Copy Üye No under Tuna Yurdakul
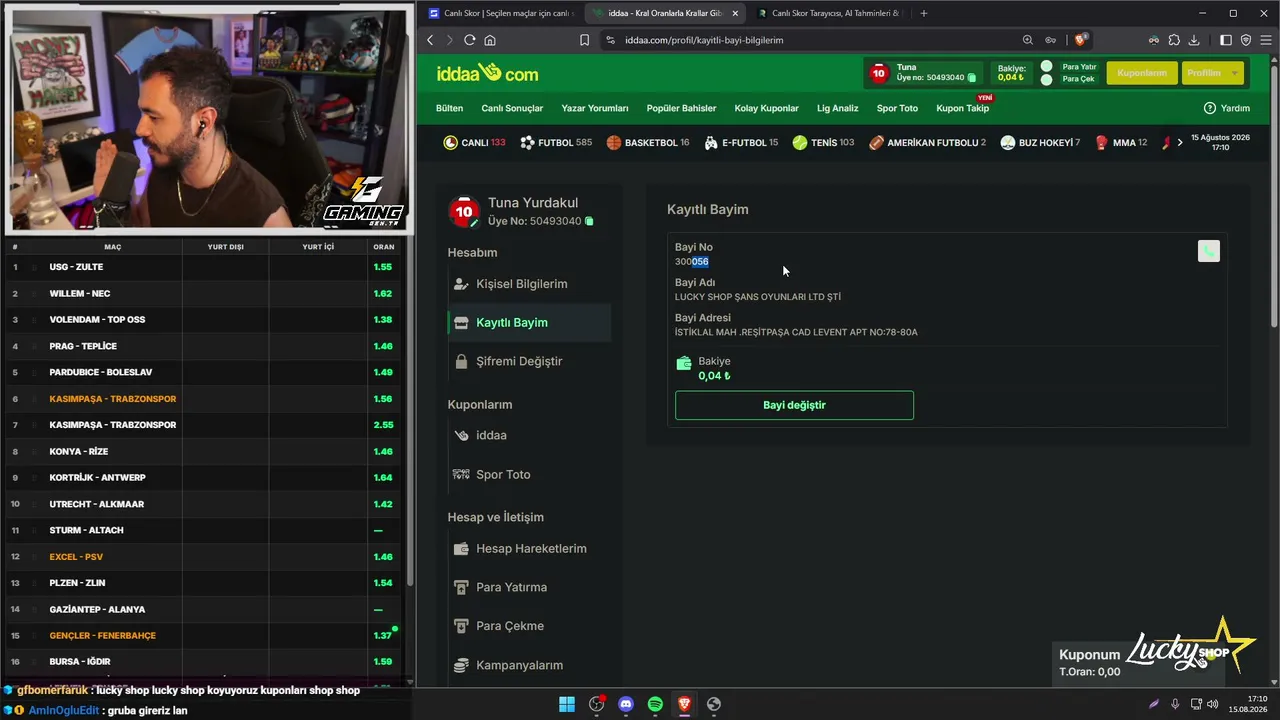Screen dimensions: 1280x720 tap(589, 221)
